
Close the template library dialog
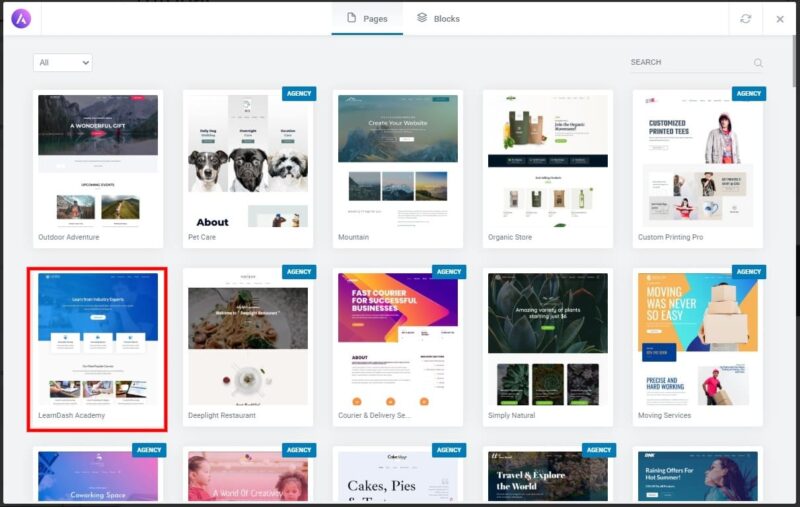780,19
